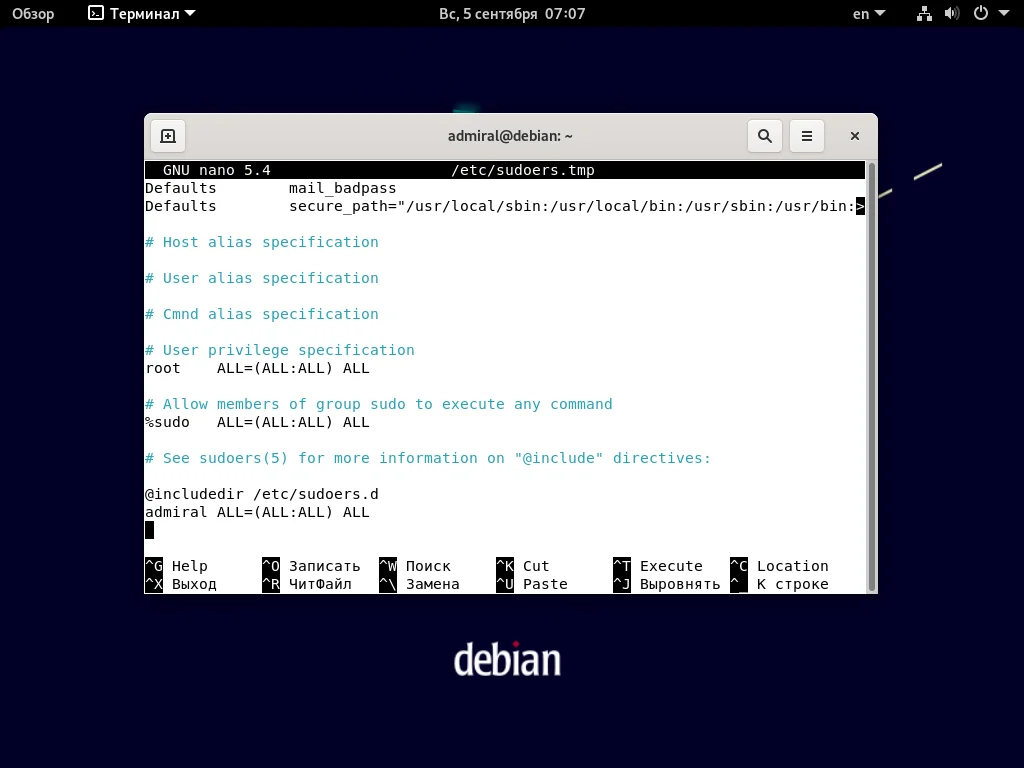Click the wired network icon in the top bar
Screen dimensions: 1024x768
coord(923,13)
